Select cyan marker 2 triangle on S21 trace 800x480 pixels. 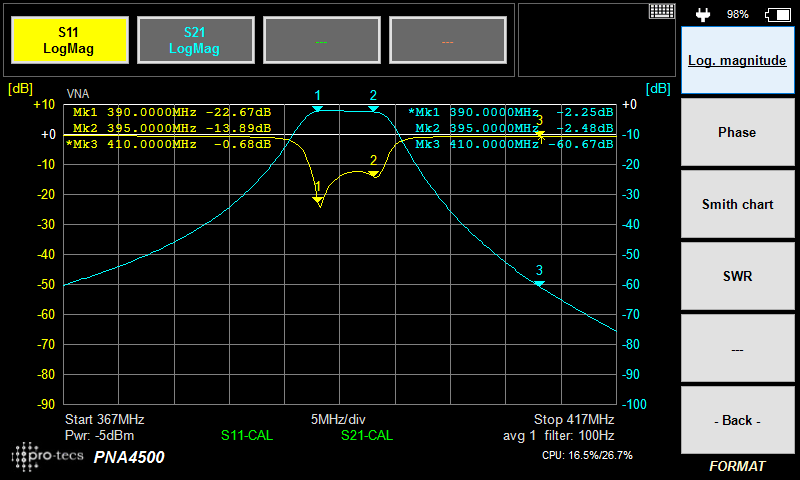point(374,108)
